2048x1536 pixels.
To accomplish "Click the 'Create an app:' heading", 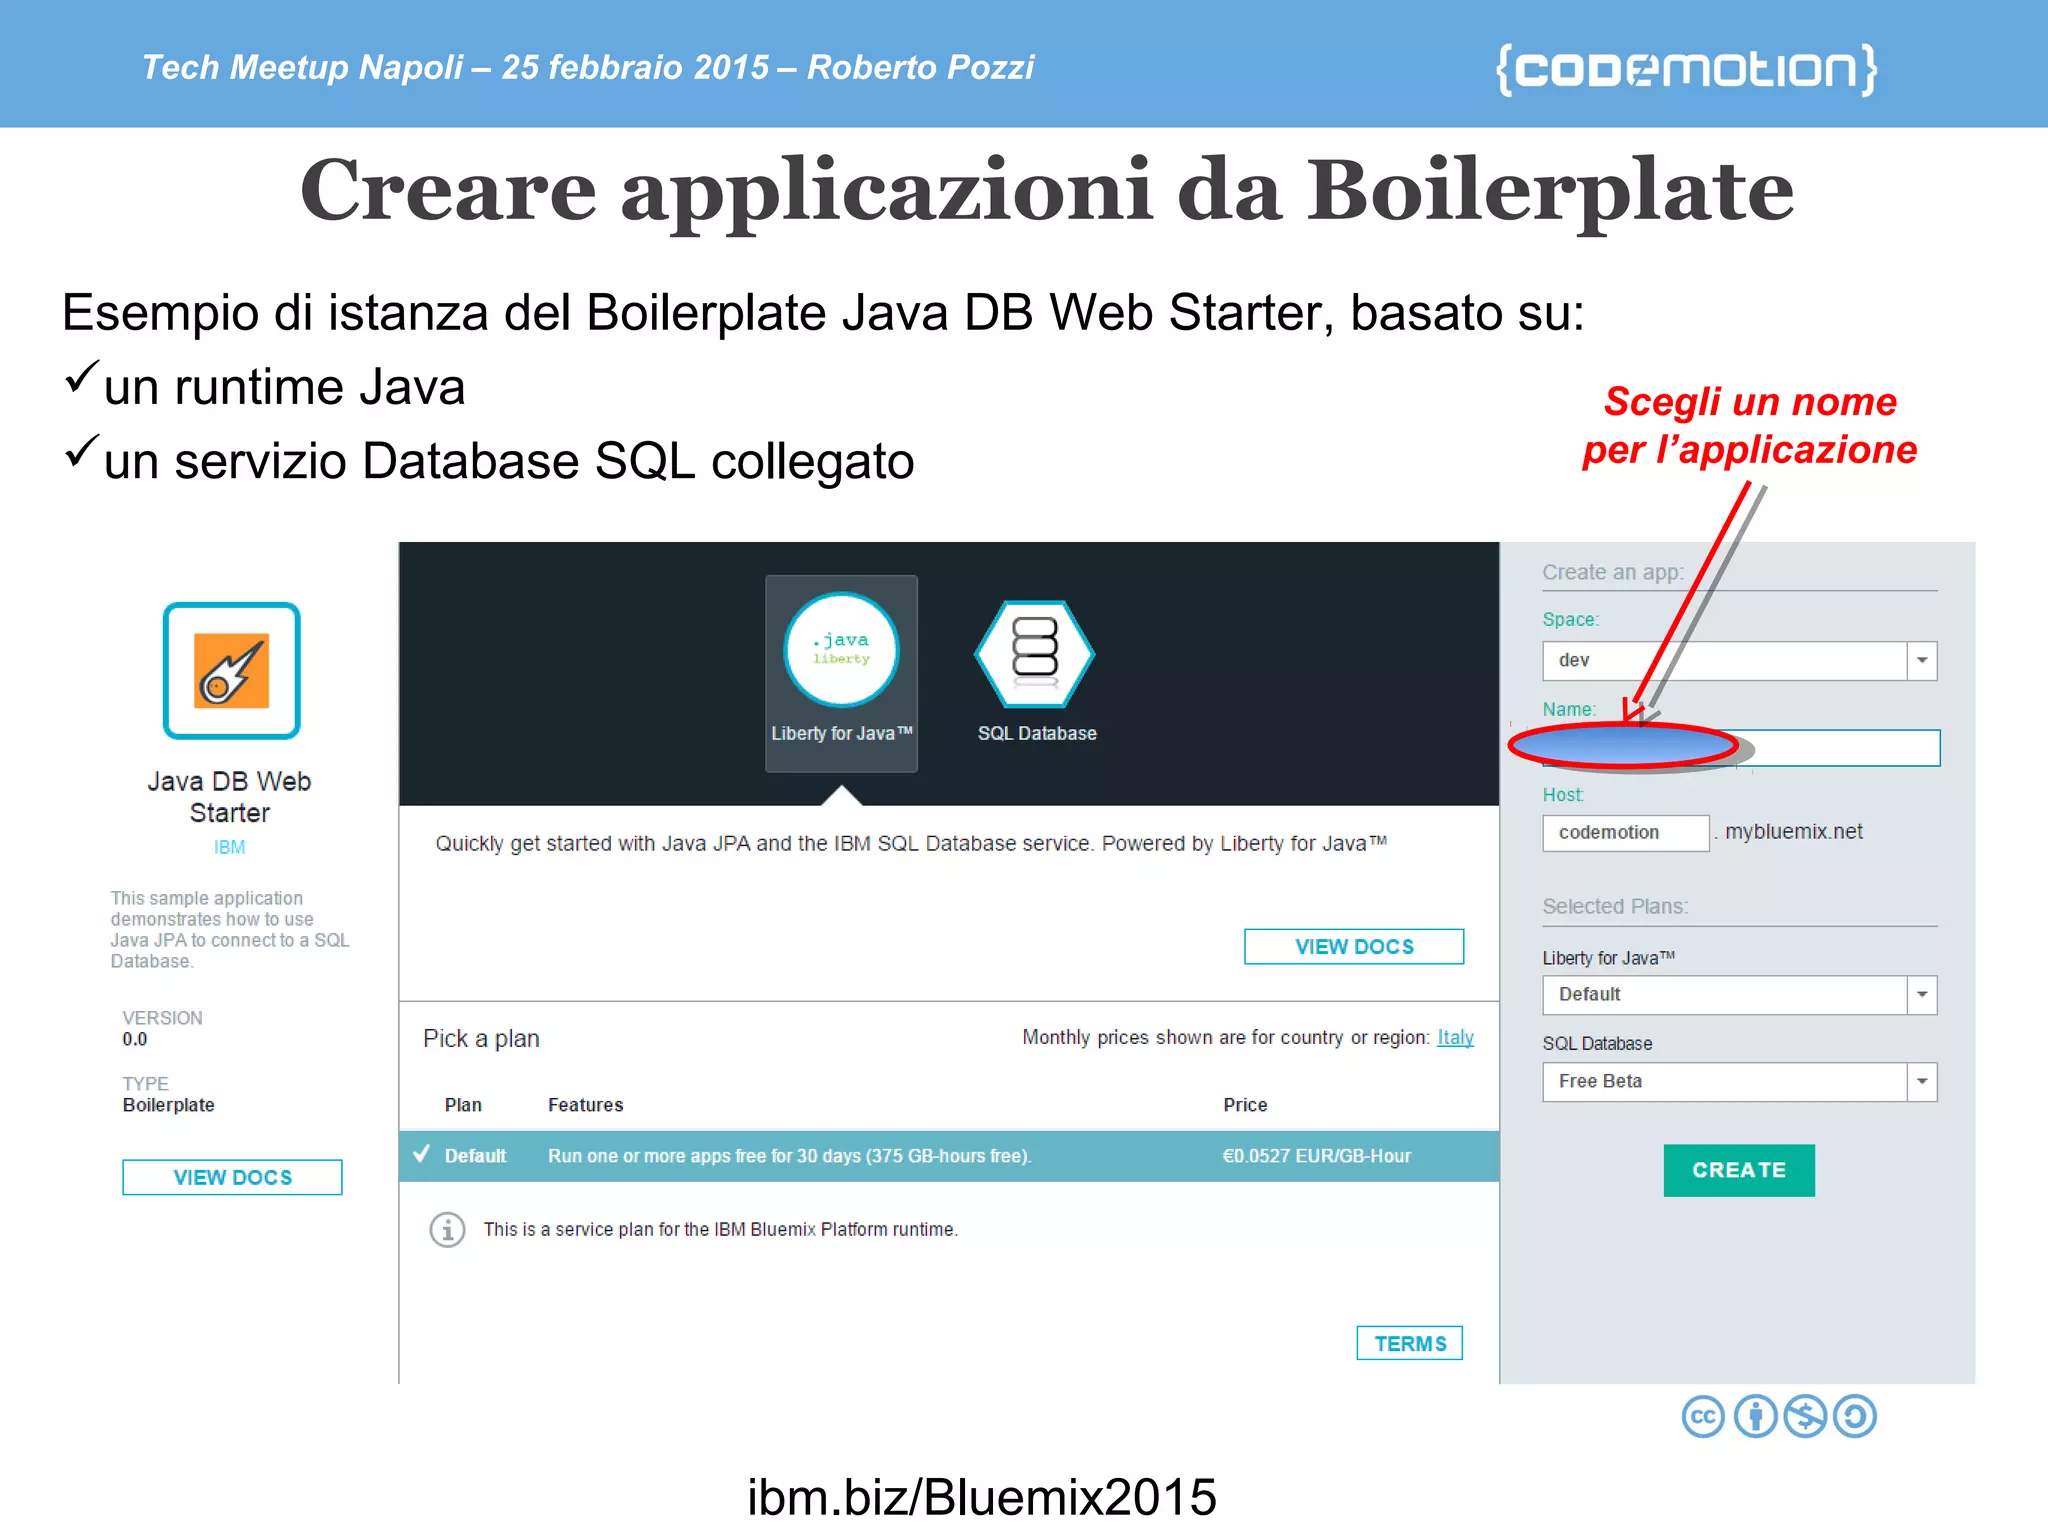I will pos(1613,572).
